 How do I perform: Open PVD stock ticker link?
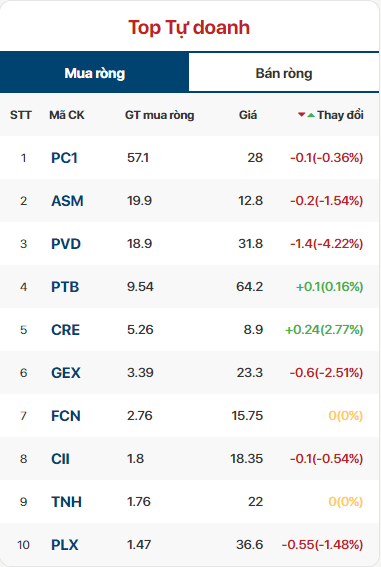point(66,244)
